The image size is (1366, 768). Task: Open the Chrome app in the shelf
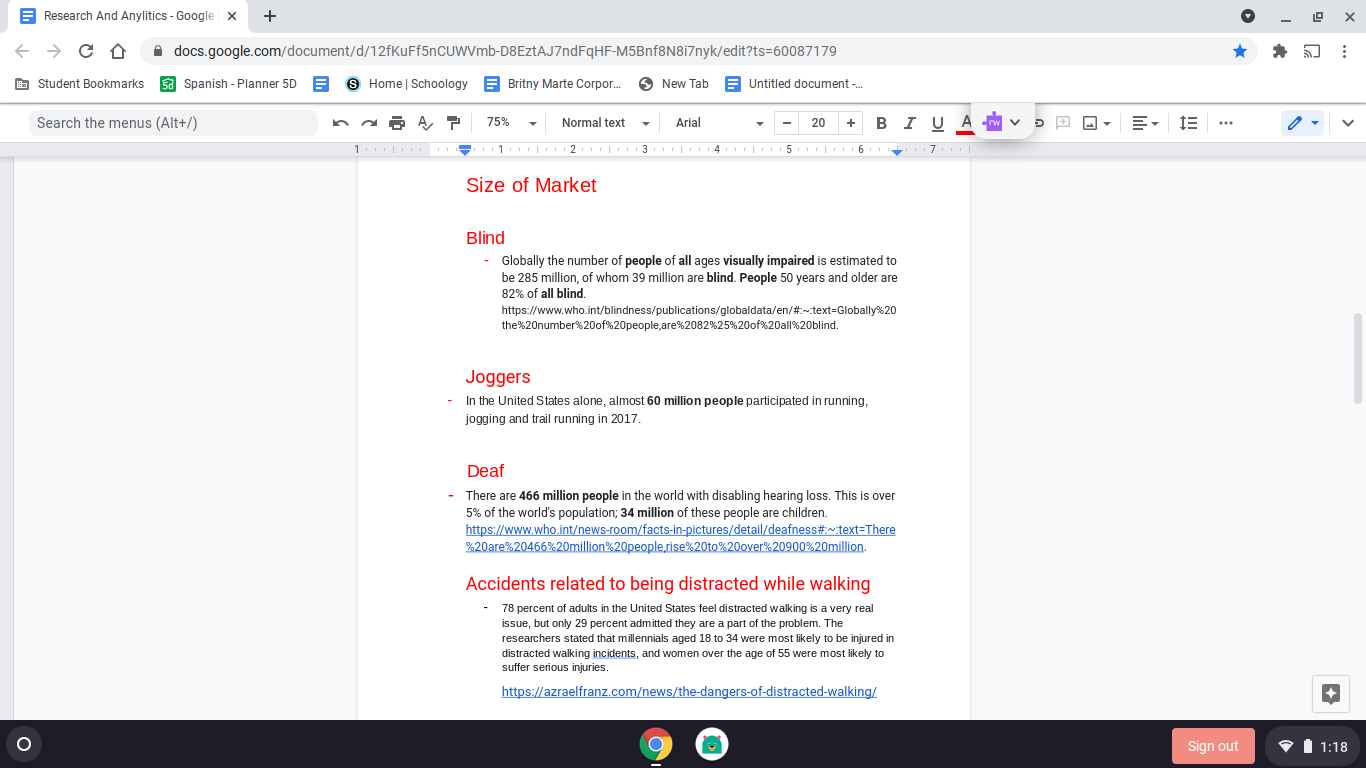coord(656,744)
